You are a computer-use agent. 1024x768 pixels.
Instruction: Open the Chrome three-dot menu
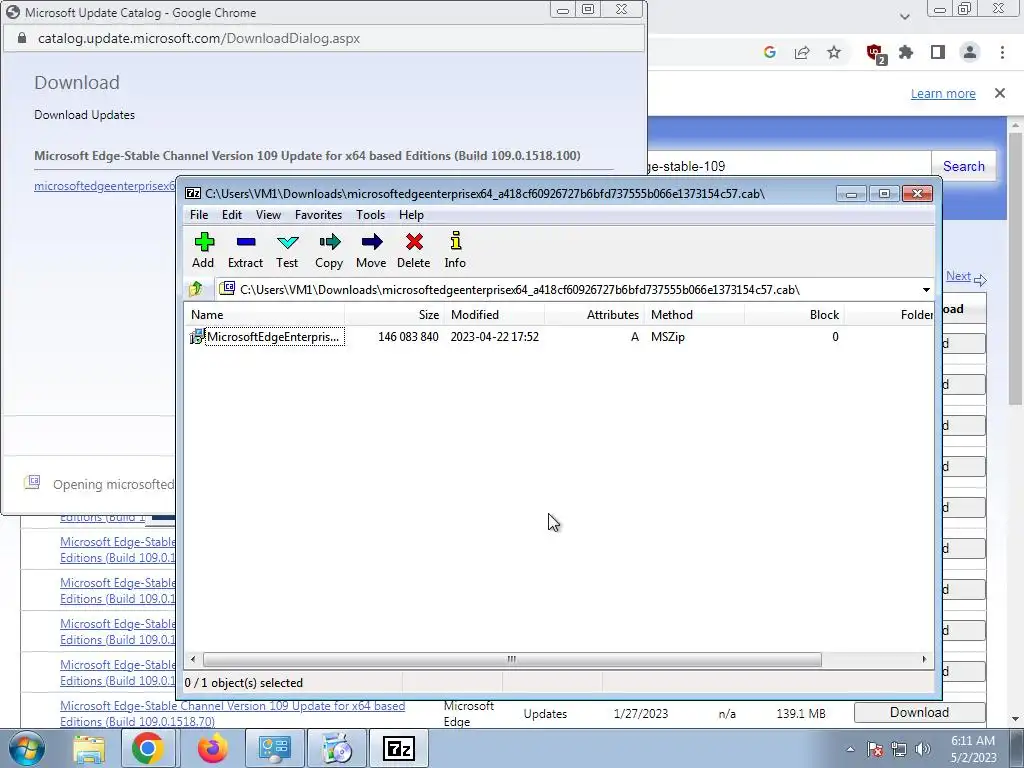[1002, 52]
